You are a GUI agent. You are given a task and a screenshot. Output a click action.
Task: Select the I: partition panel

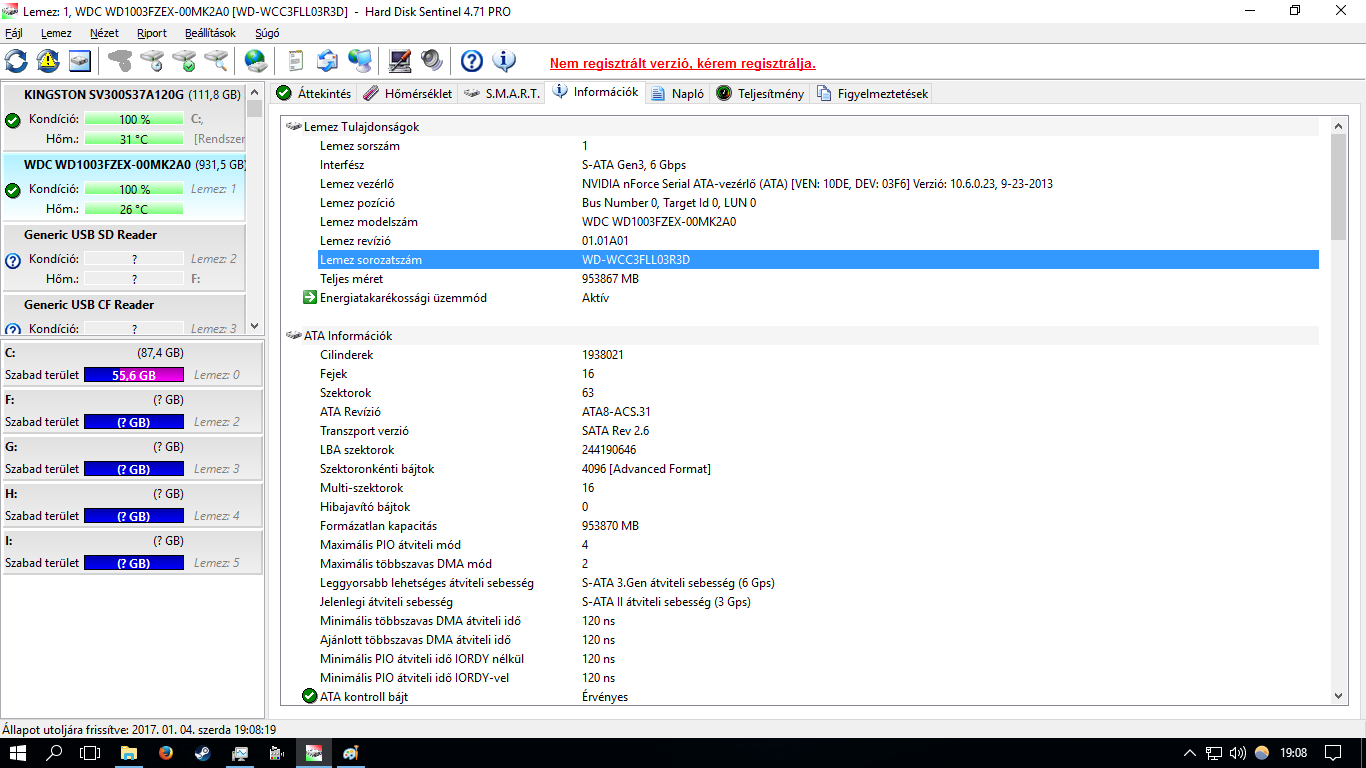(x=132, y=551)
